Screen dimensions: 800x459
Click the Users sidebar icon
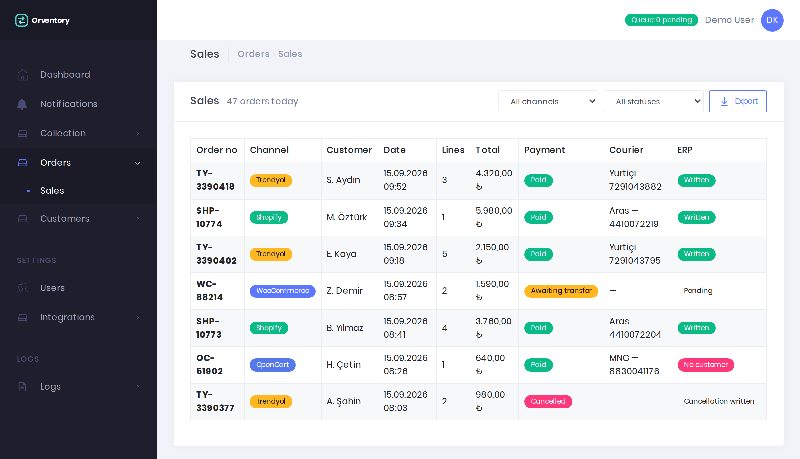pyautogui.click(x=22, y=288)
